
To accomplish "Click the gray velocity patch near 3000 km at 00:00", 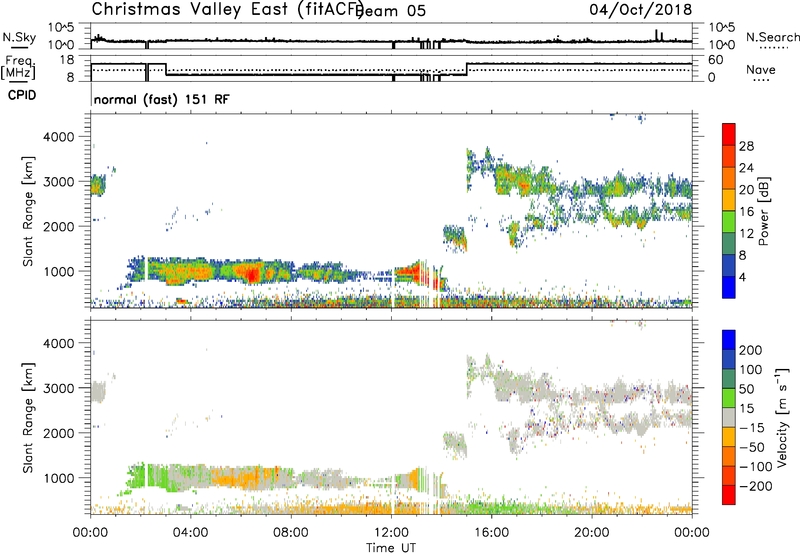I will (x=98, y=392).
